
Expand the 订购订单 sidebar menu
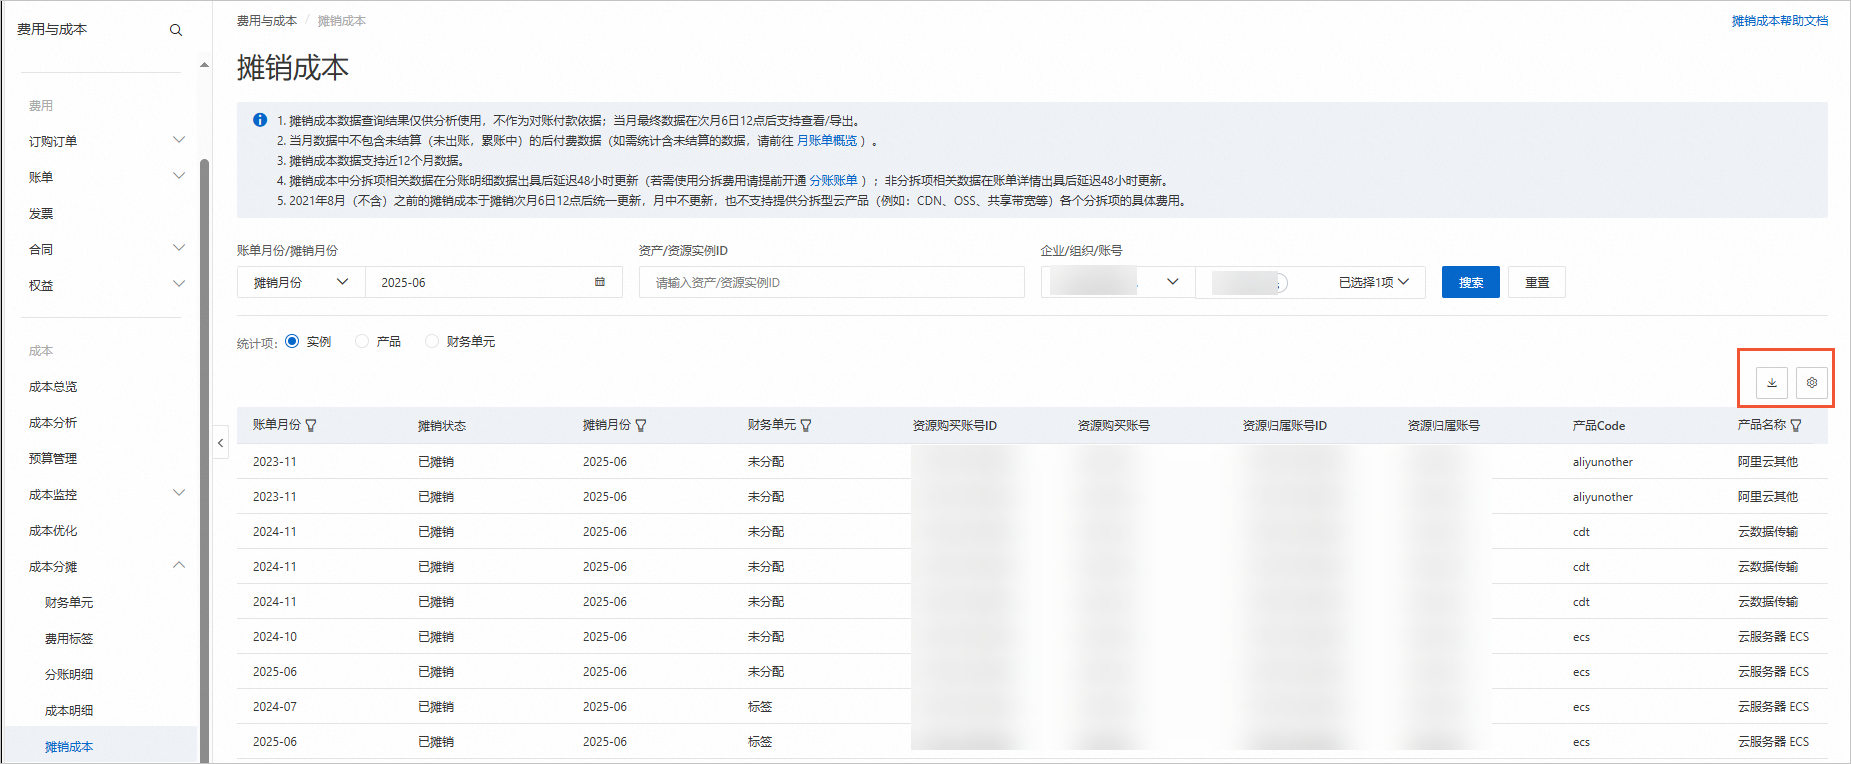179,140
